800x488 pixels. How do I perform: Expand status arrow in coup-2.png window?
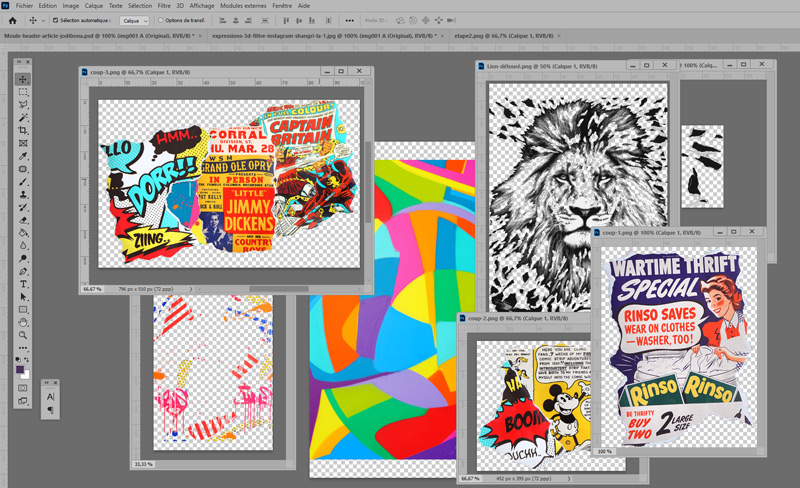(x=568, y=479)
